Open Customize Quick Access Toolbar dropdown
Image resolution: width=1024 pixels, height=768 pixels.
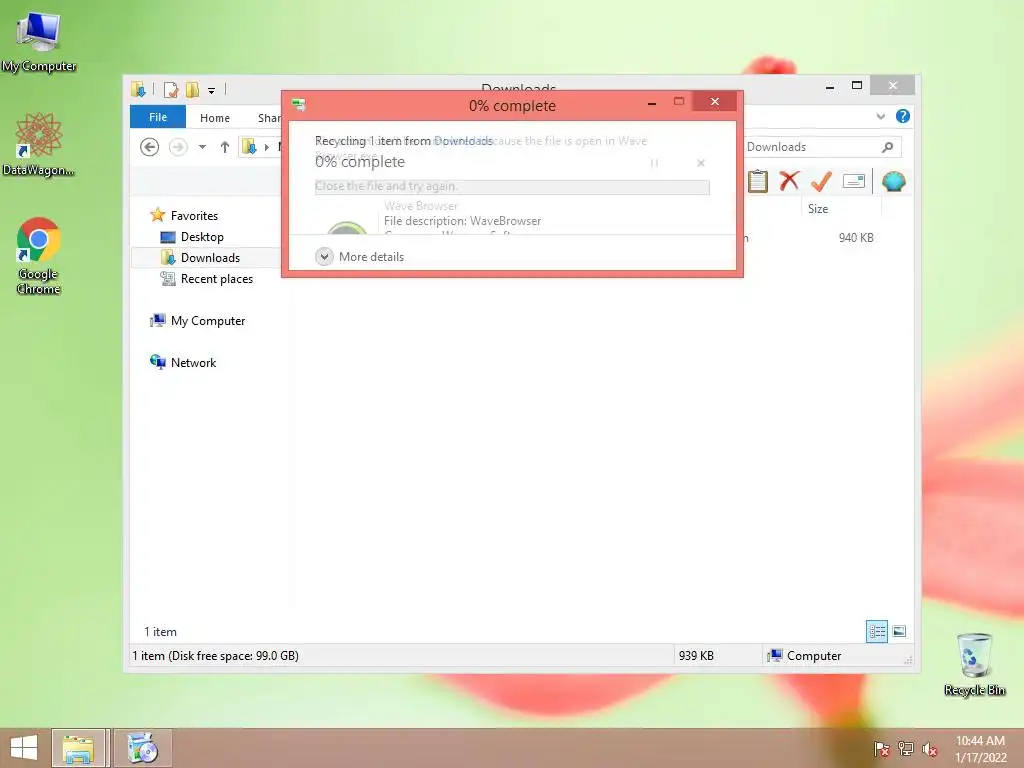click(212, 90)
